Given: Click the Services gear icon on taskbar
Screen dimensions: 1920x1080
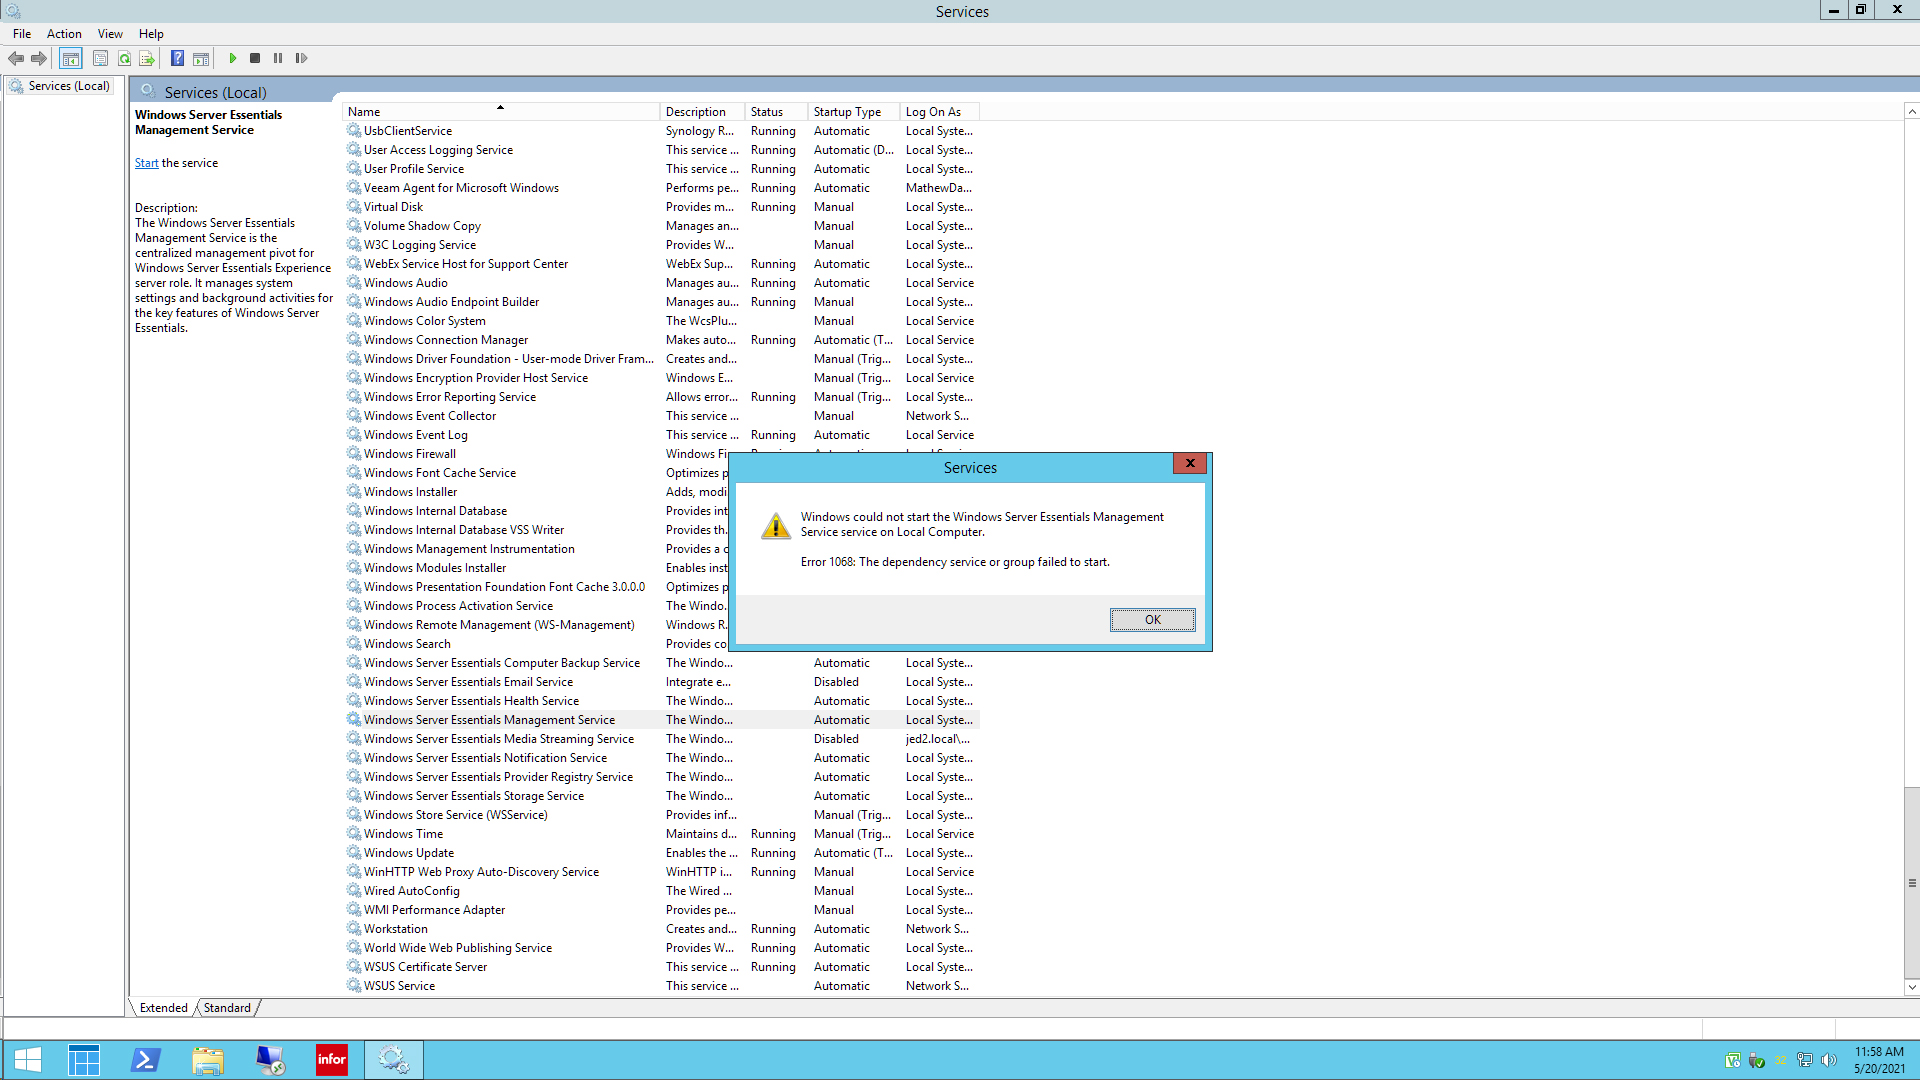Looking at the screenshot, I should pyautogui.click(x=393, y=1060).
